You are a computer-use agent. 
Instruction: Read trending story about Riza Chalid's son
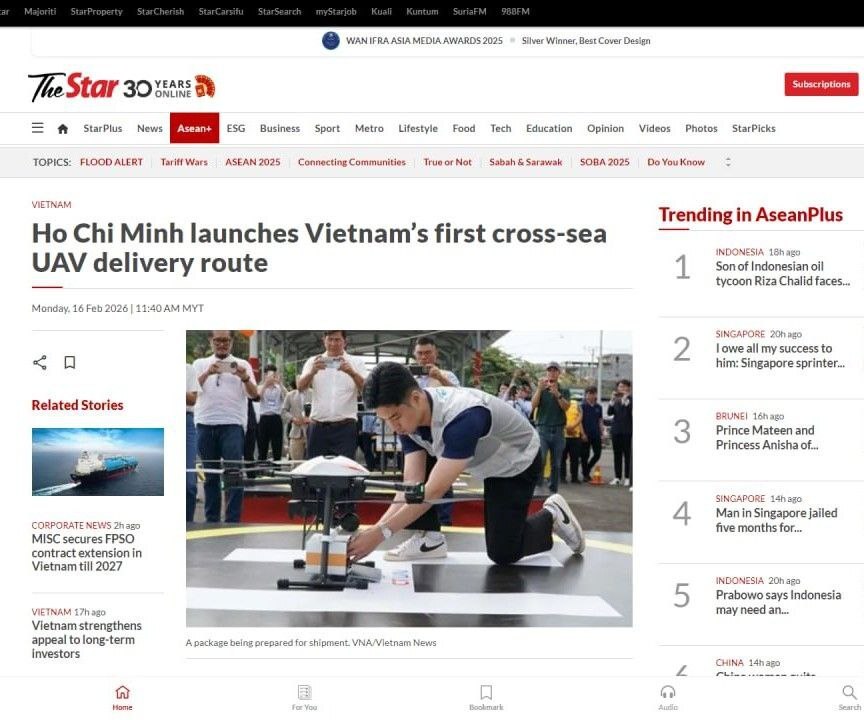click(782, 273)
